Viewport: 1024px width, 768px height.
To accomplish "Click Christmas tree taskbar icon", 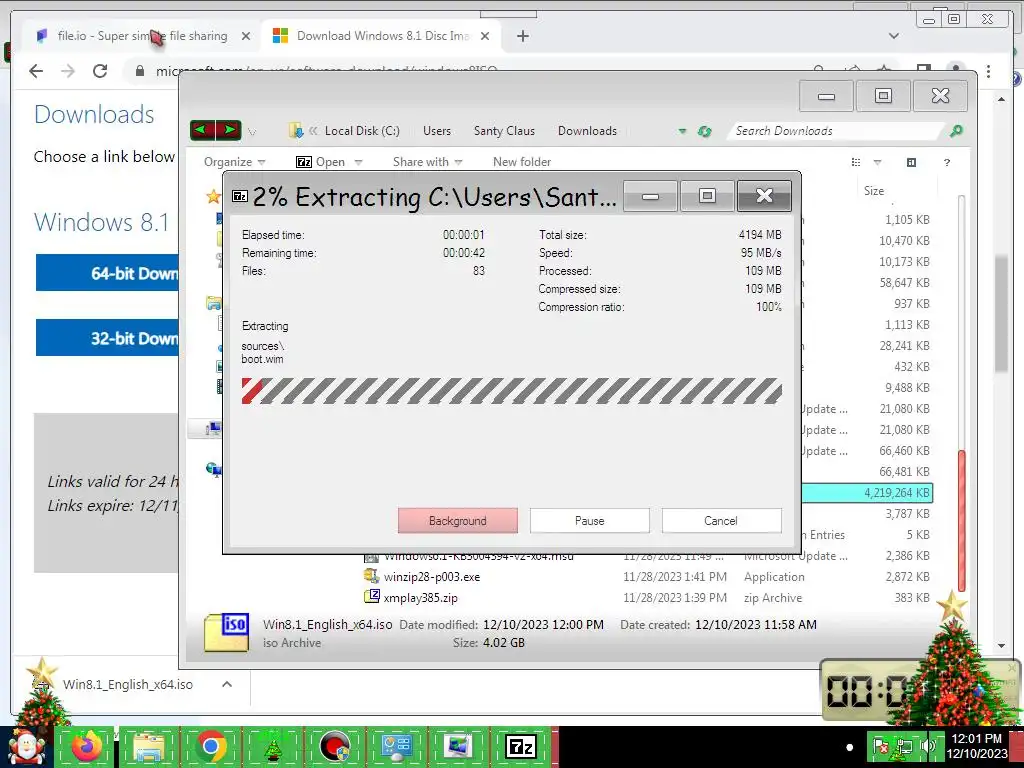I will point(273,747).
